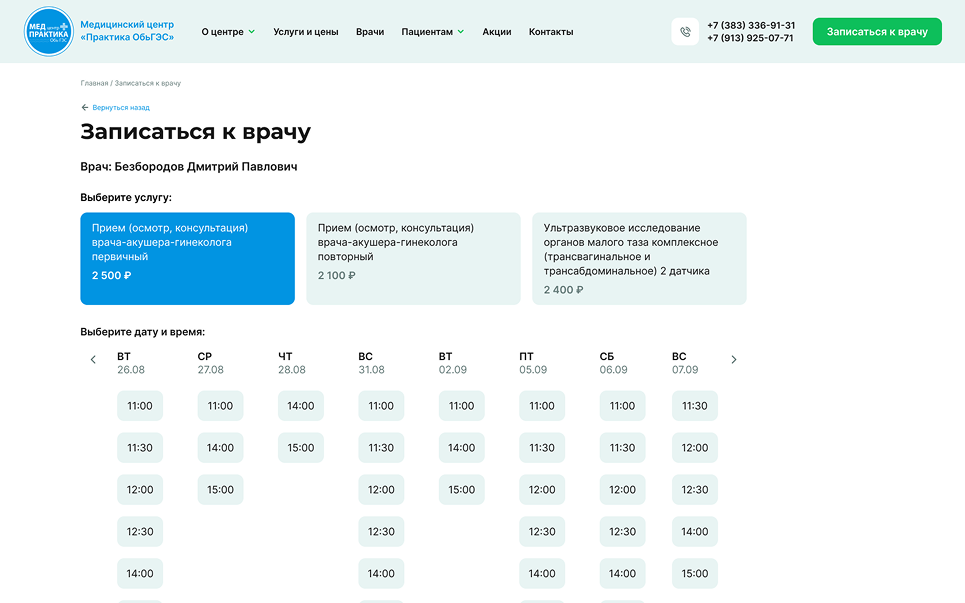Choose 14:00 slot on Thursday 28.08
This screenshot has height=603, width=965.
point(301,406)
